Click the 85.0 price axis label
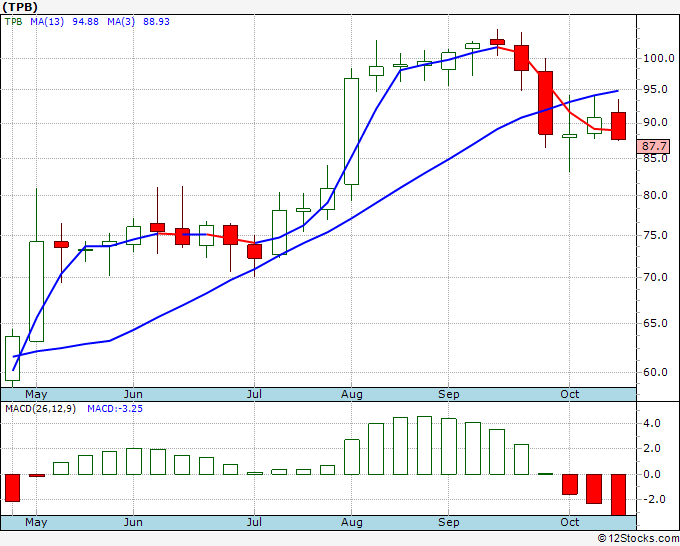Viewport: 680px width, 546px height. [x=655, y=158]
